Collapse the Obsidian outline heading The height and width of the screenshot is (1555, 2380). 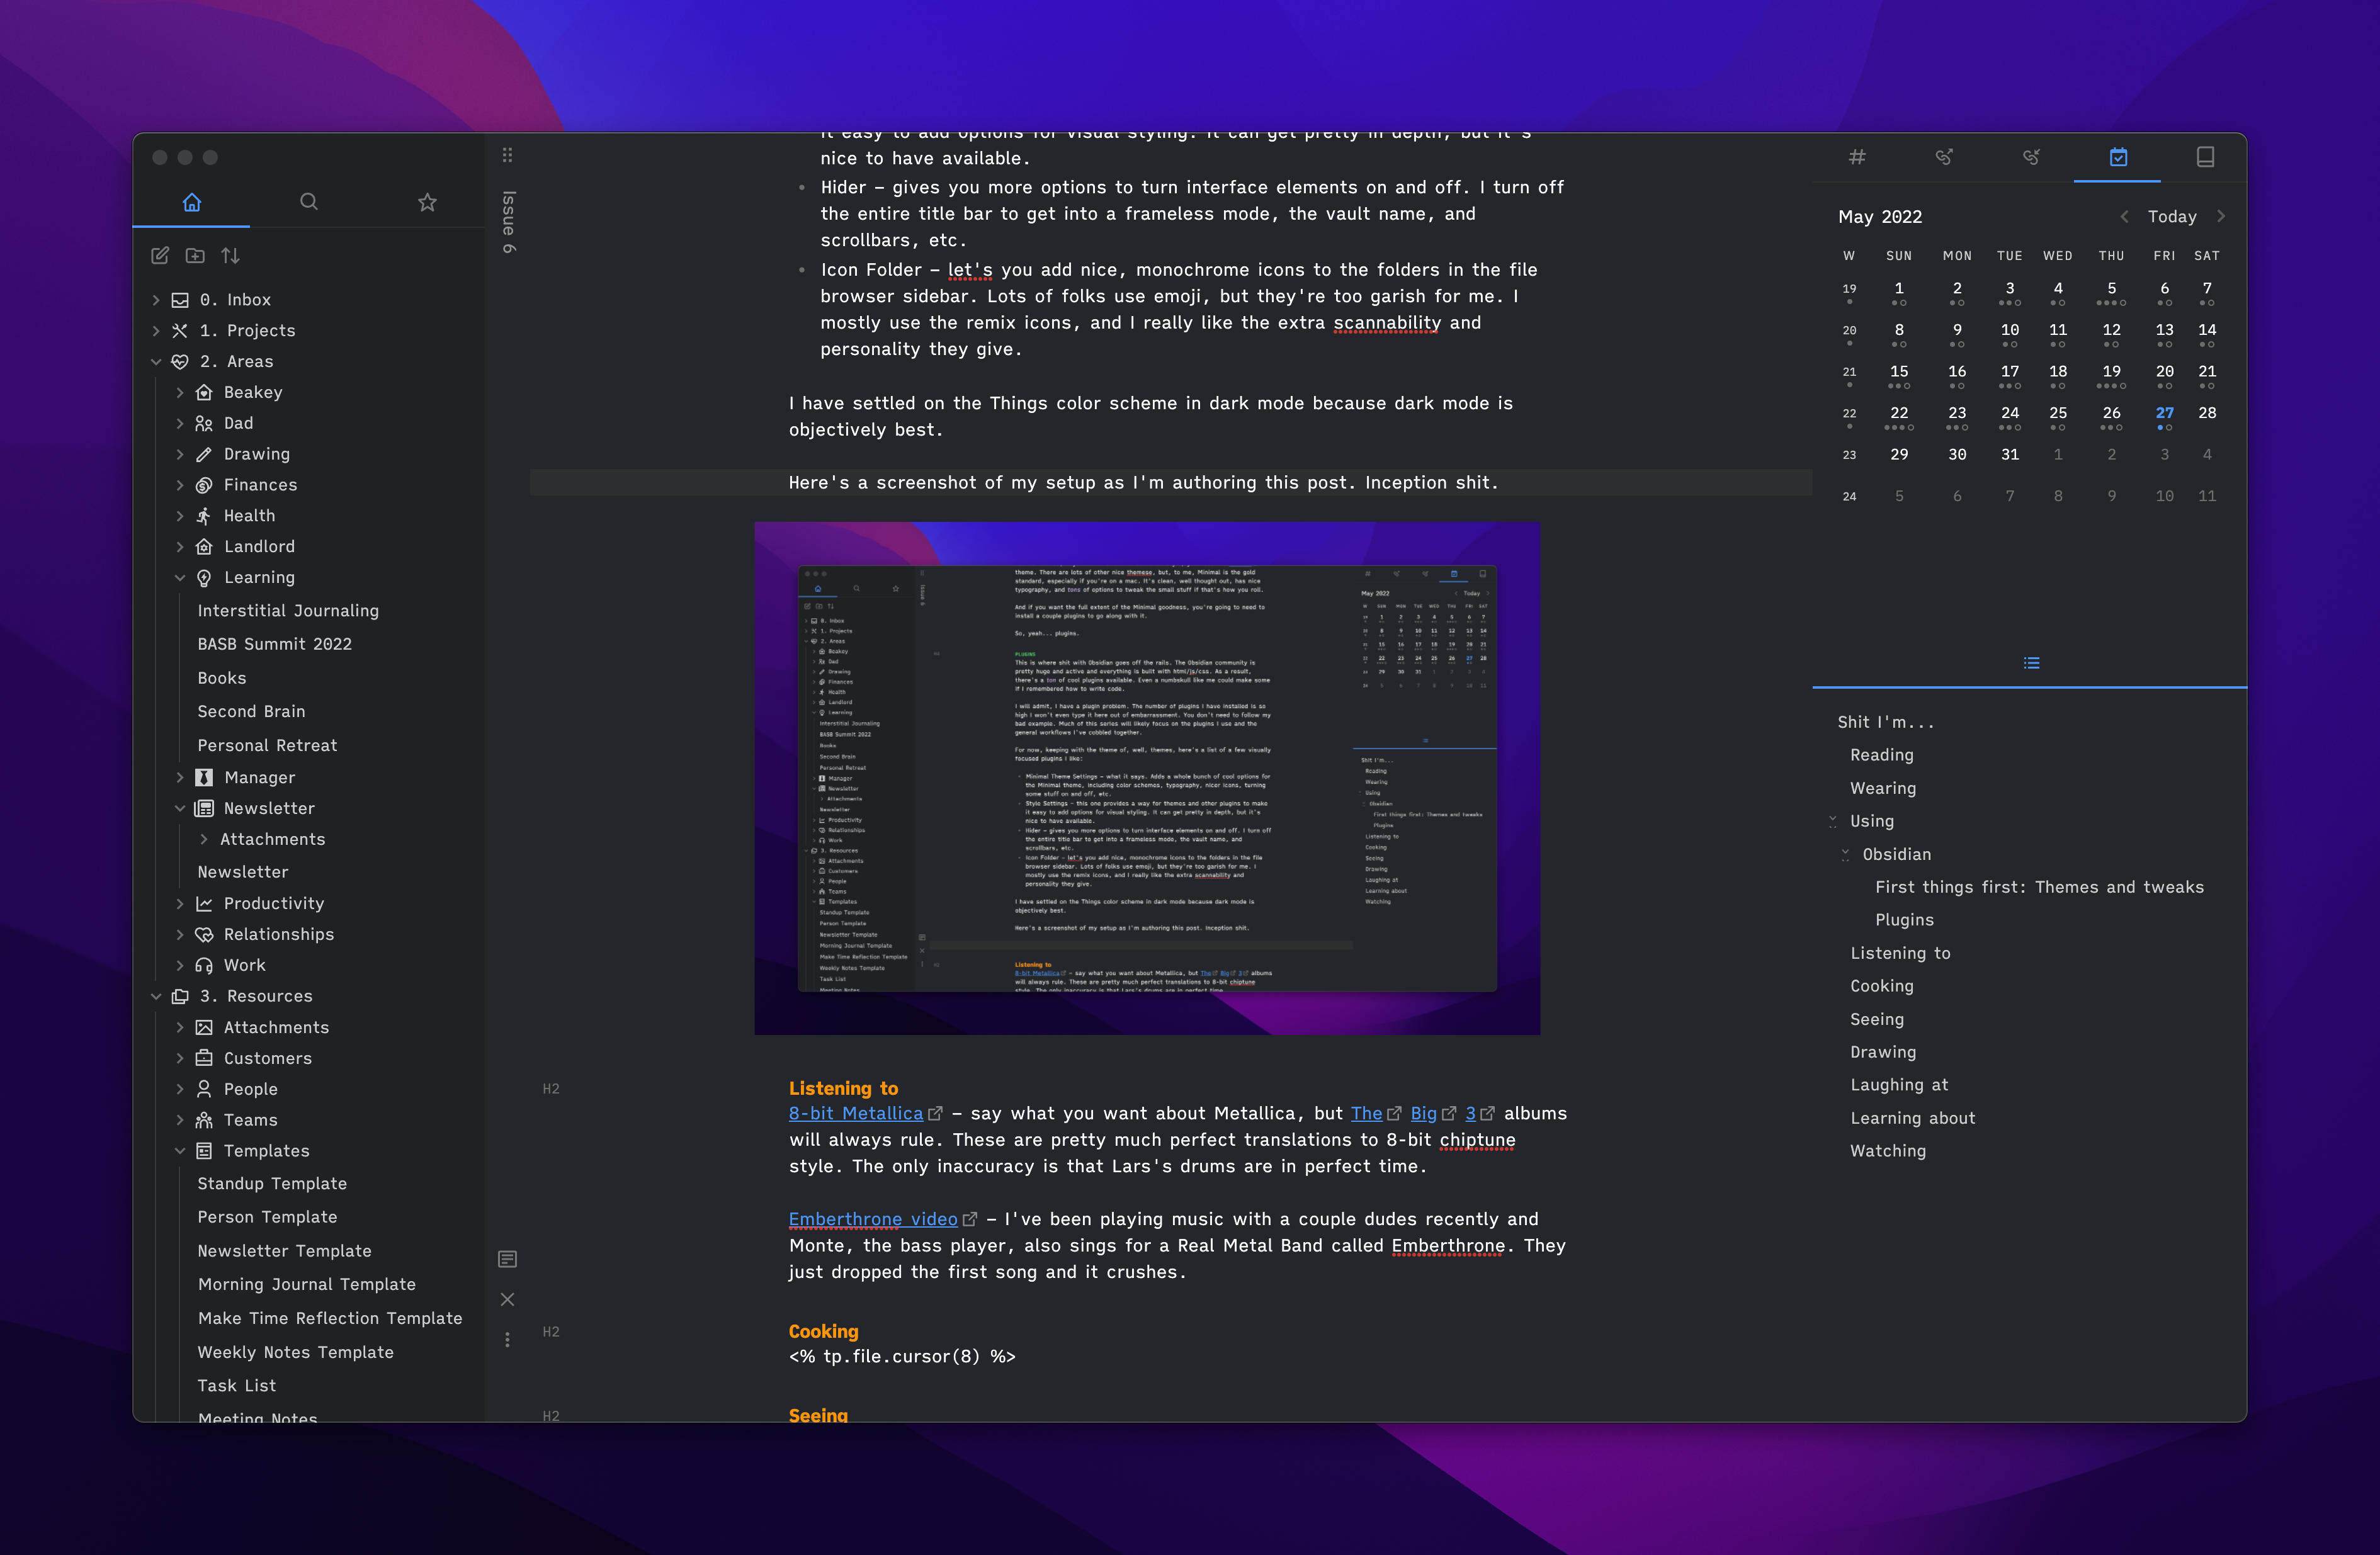pos(1845,855)
